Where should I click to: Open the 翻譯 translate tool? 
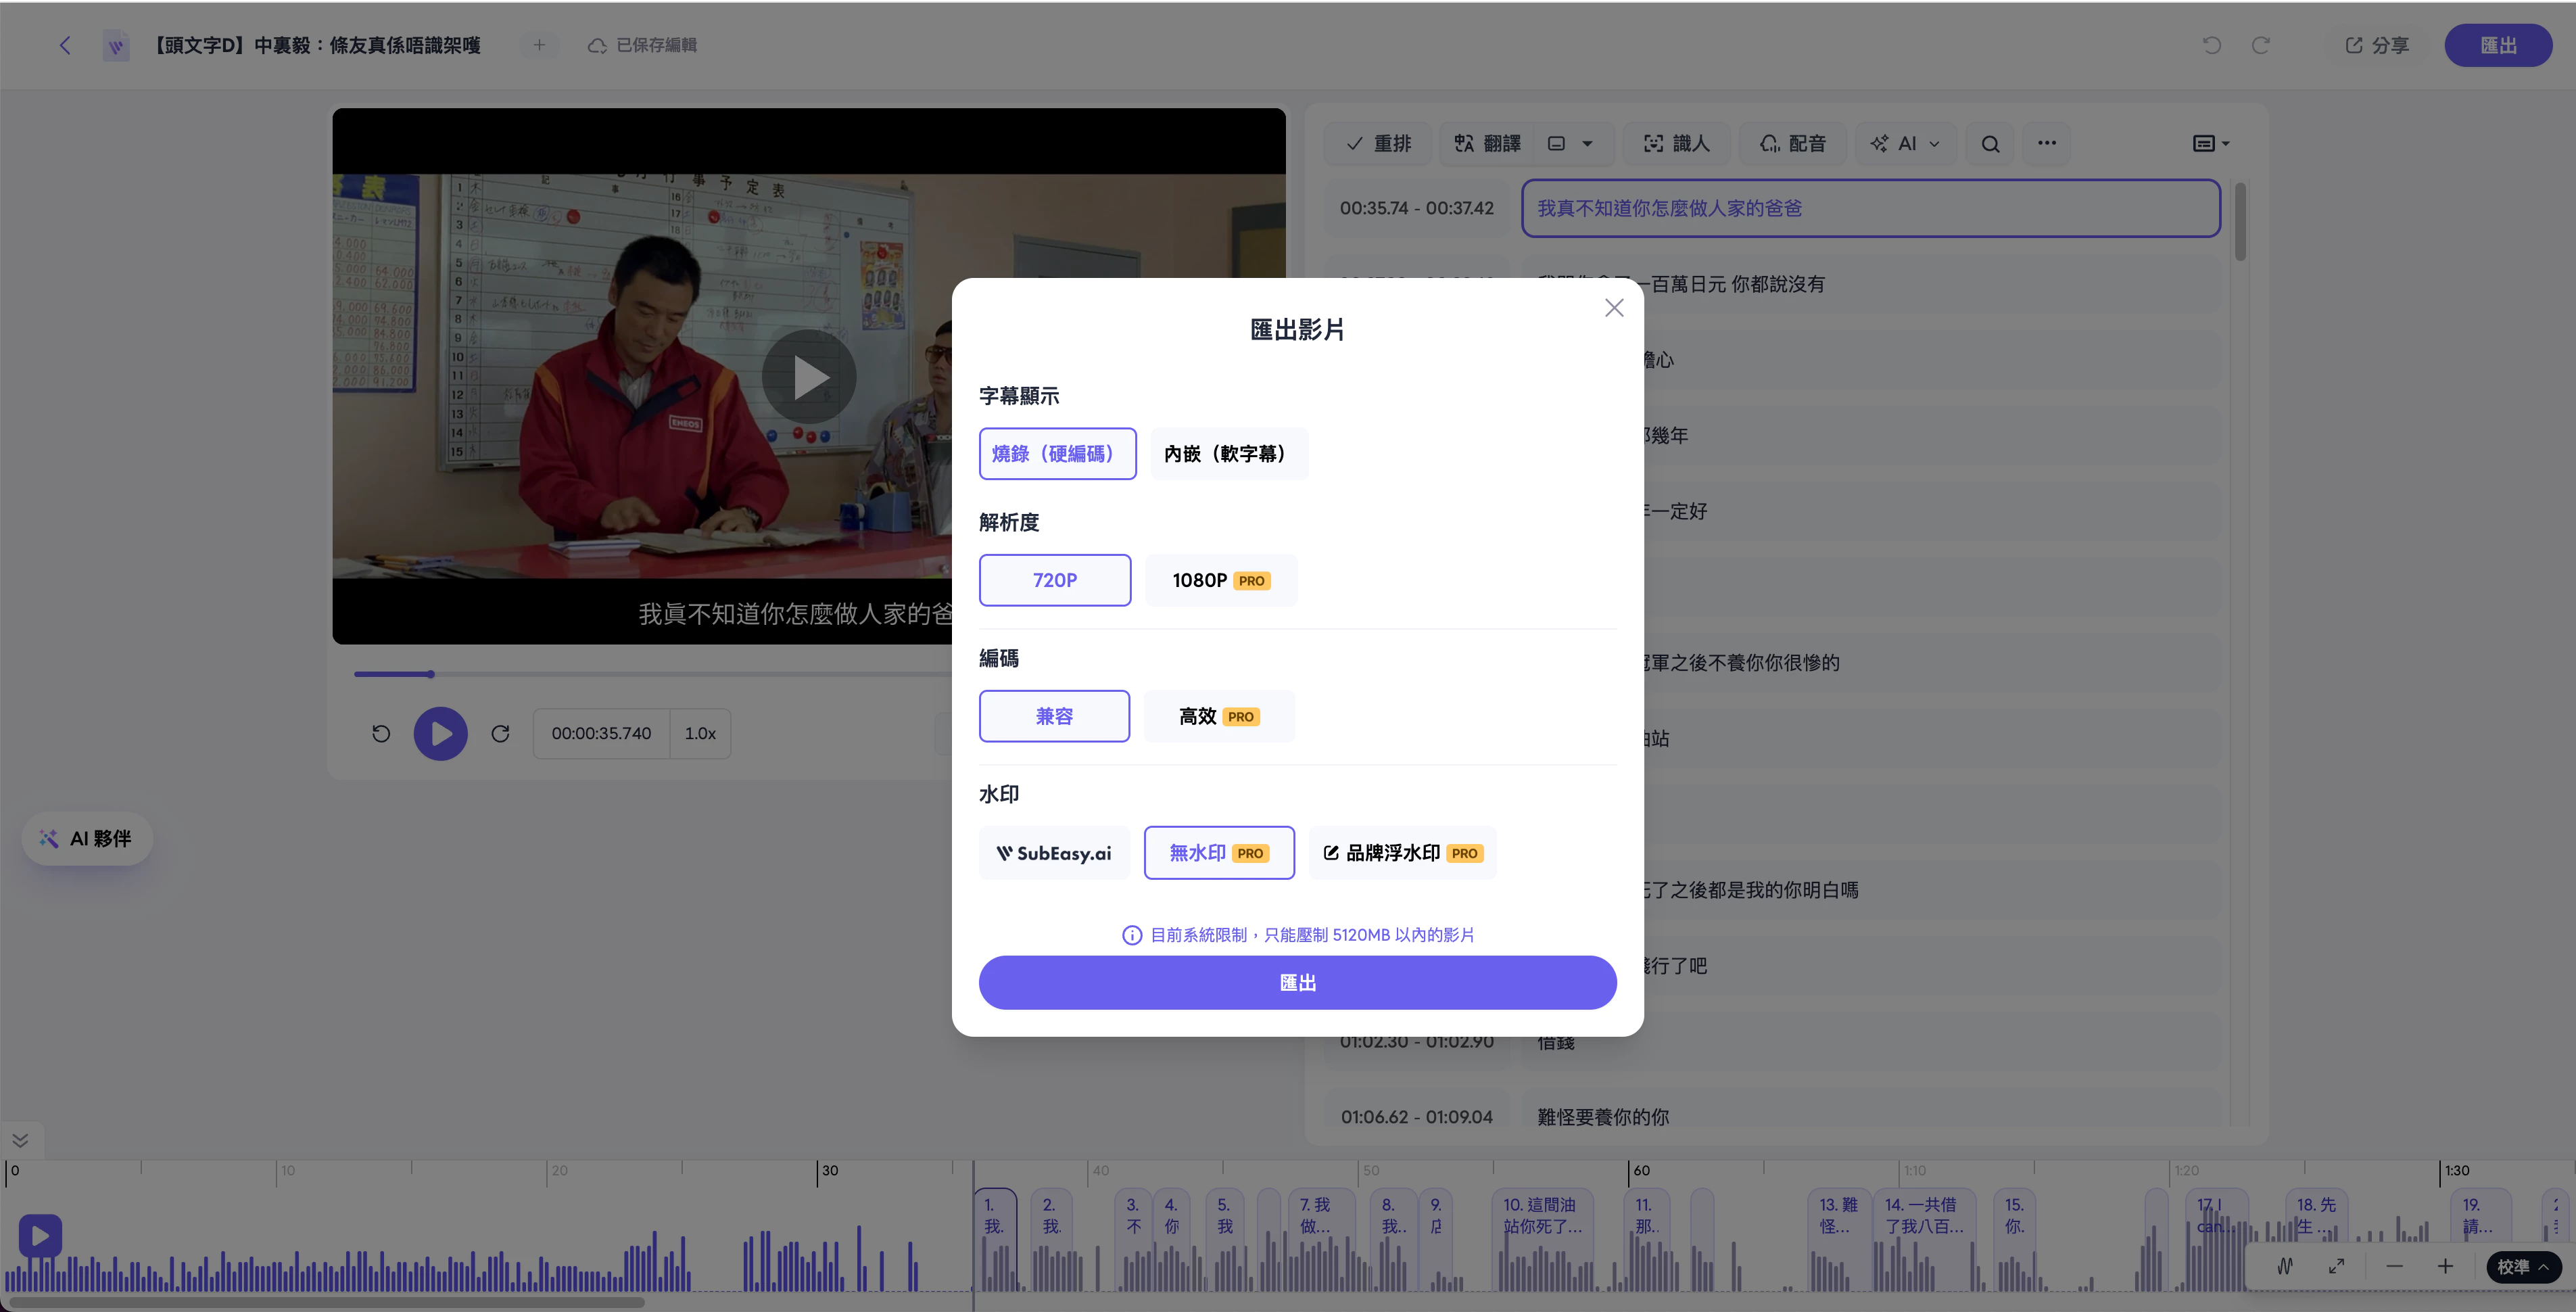tap(1488, 143)
